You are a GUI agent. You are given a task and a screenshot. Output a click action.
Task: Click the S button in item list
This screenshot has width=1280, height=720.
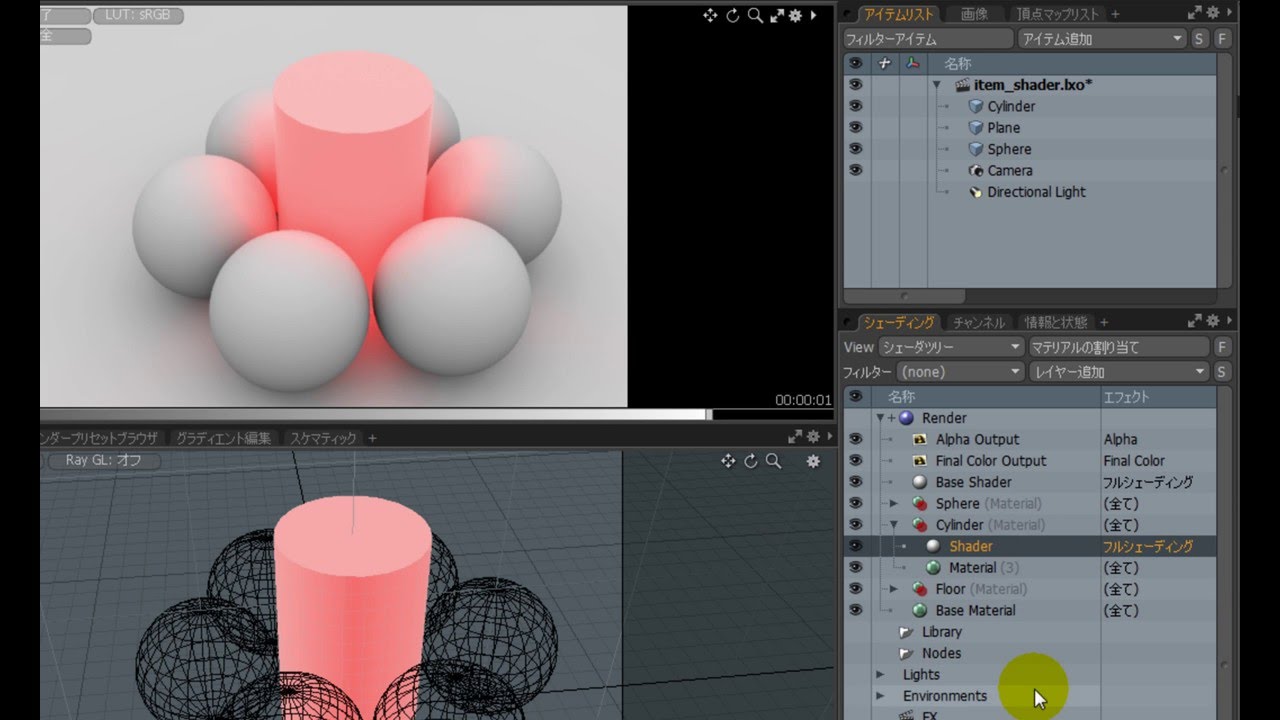pos(1200,39)
